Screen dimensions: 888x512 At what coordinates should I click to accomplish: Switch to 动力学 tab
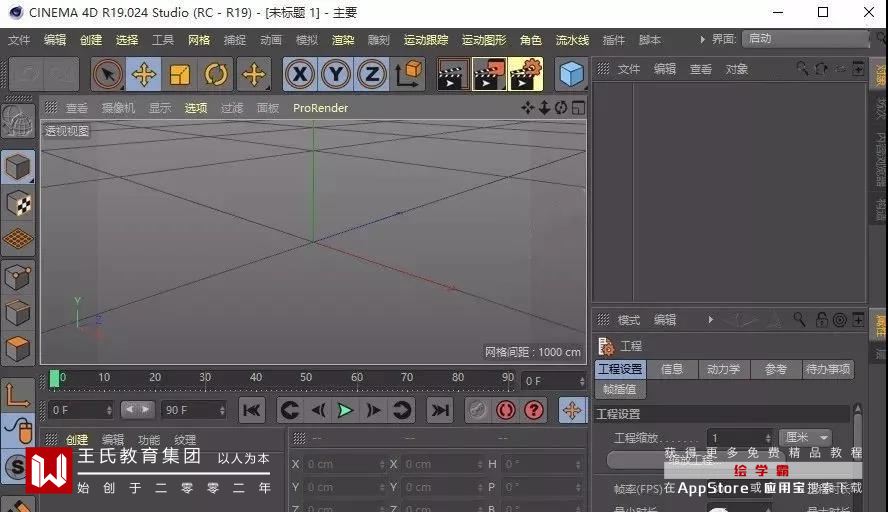point(723,369)
